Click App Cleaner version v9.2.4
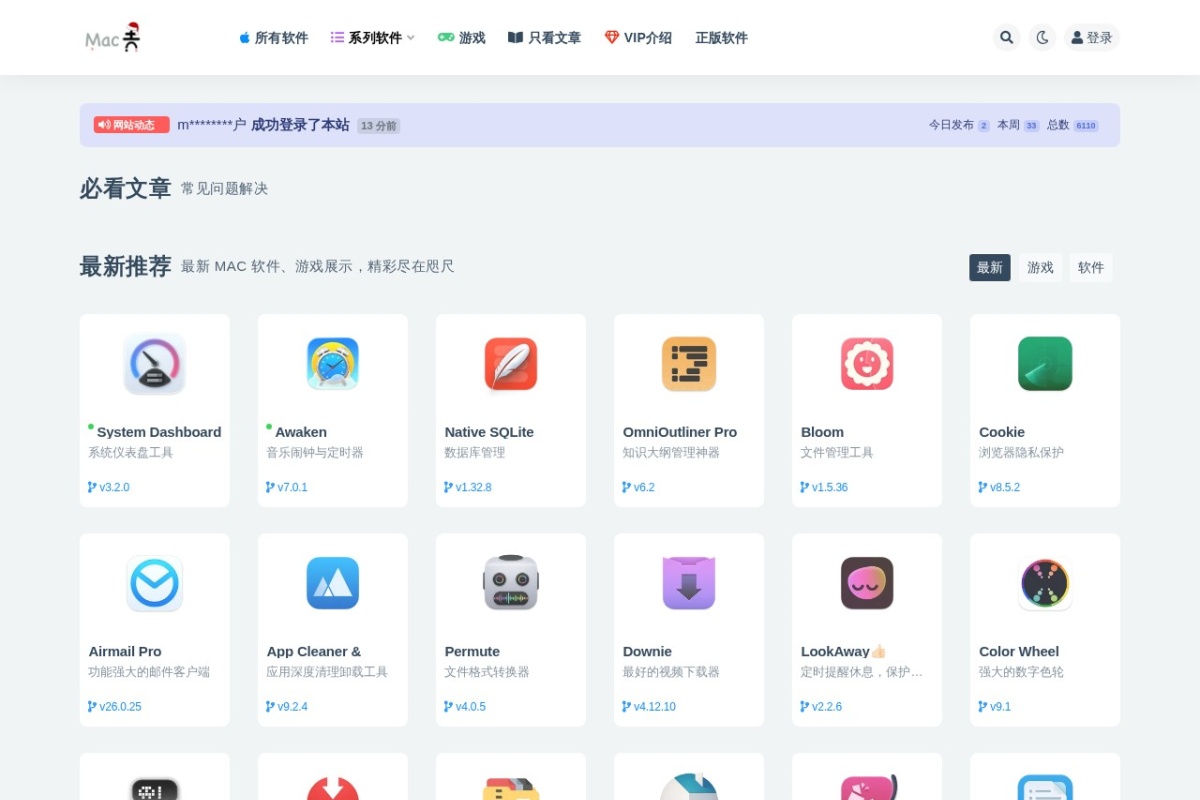 pos(287,707)
